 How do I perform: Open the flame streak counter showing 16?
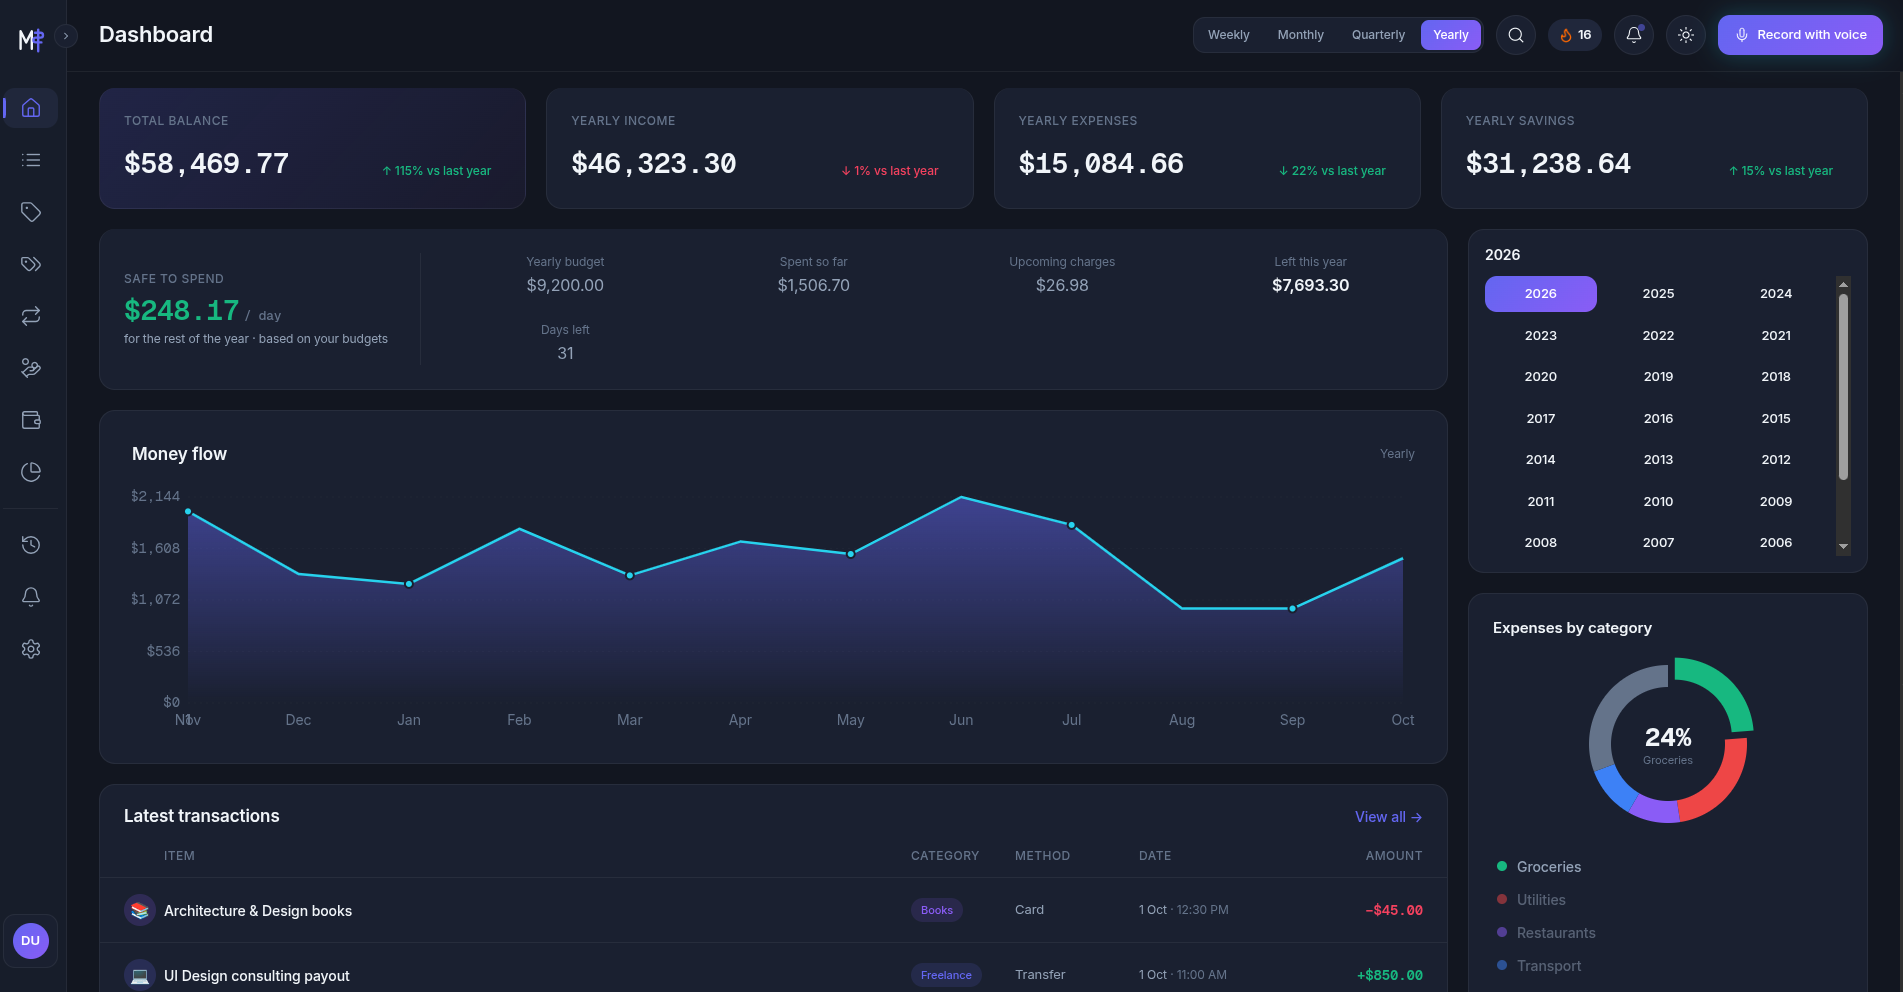click(1575, 35)
